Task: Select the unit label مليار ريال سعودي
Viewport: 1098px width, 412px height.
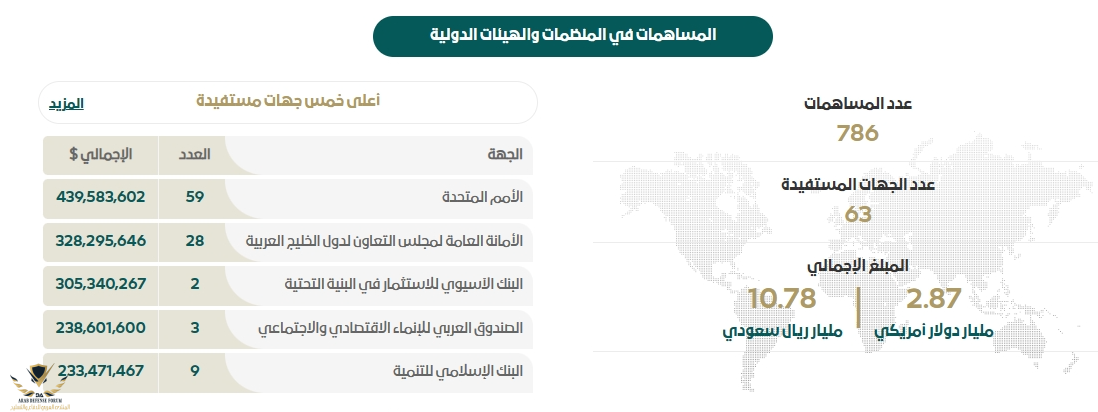Action: click(x=782, y=331)
